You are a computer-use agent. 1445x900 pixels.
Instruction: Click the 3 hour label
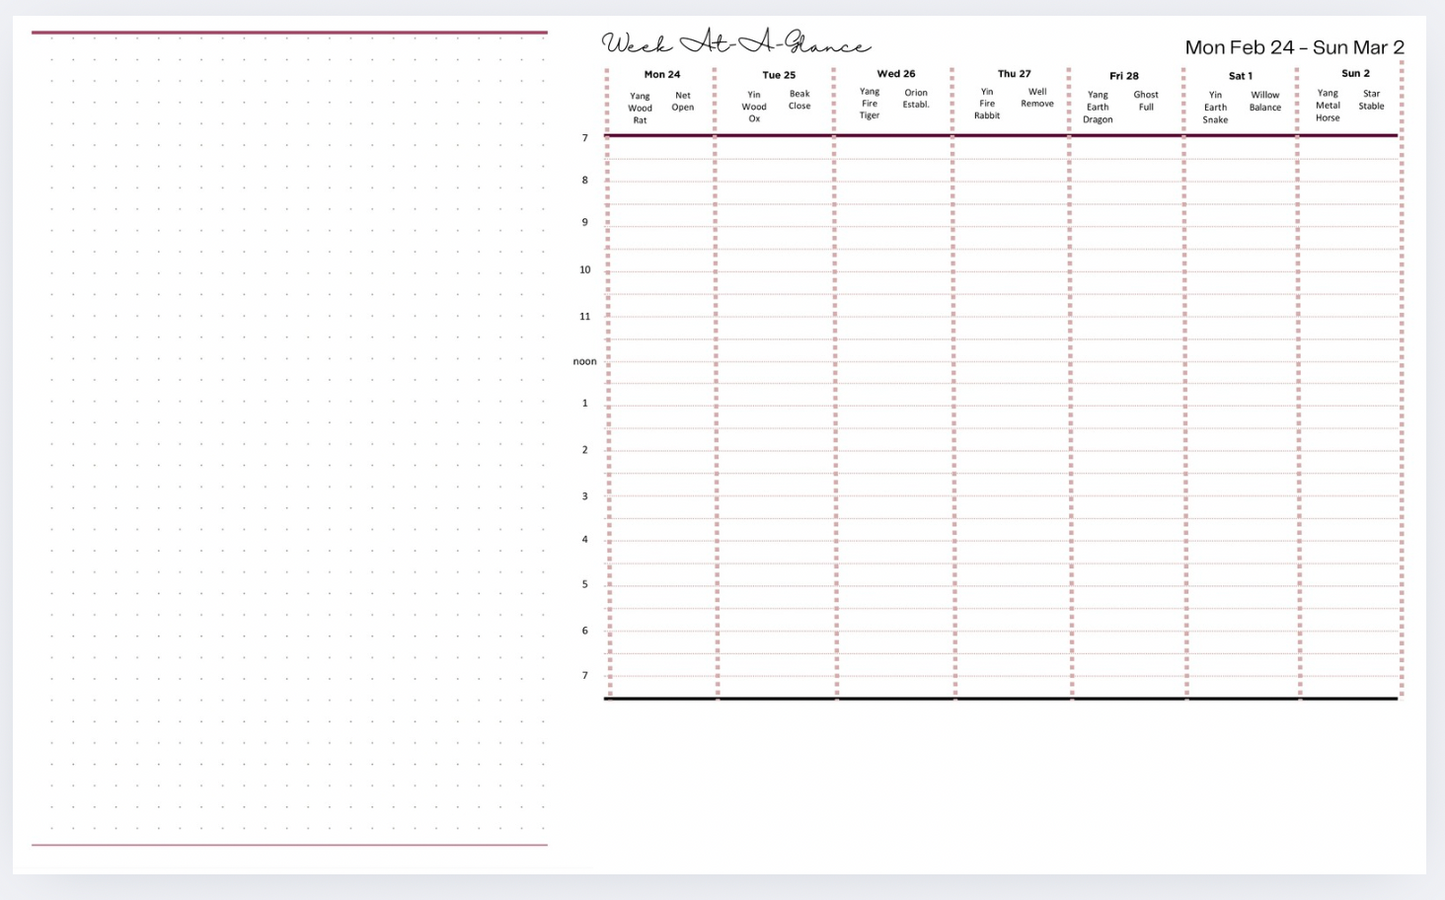[x=585, y=496]
